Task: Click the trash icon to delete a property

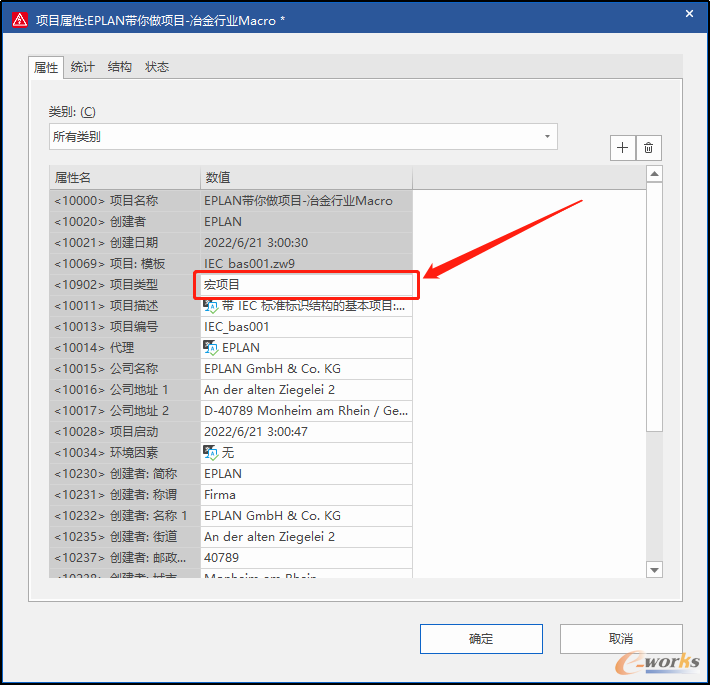Action: pos(648,148)
